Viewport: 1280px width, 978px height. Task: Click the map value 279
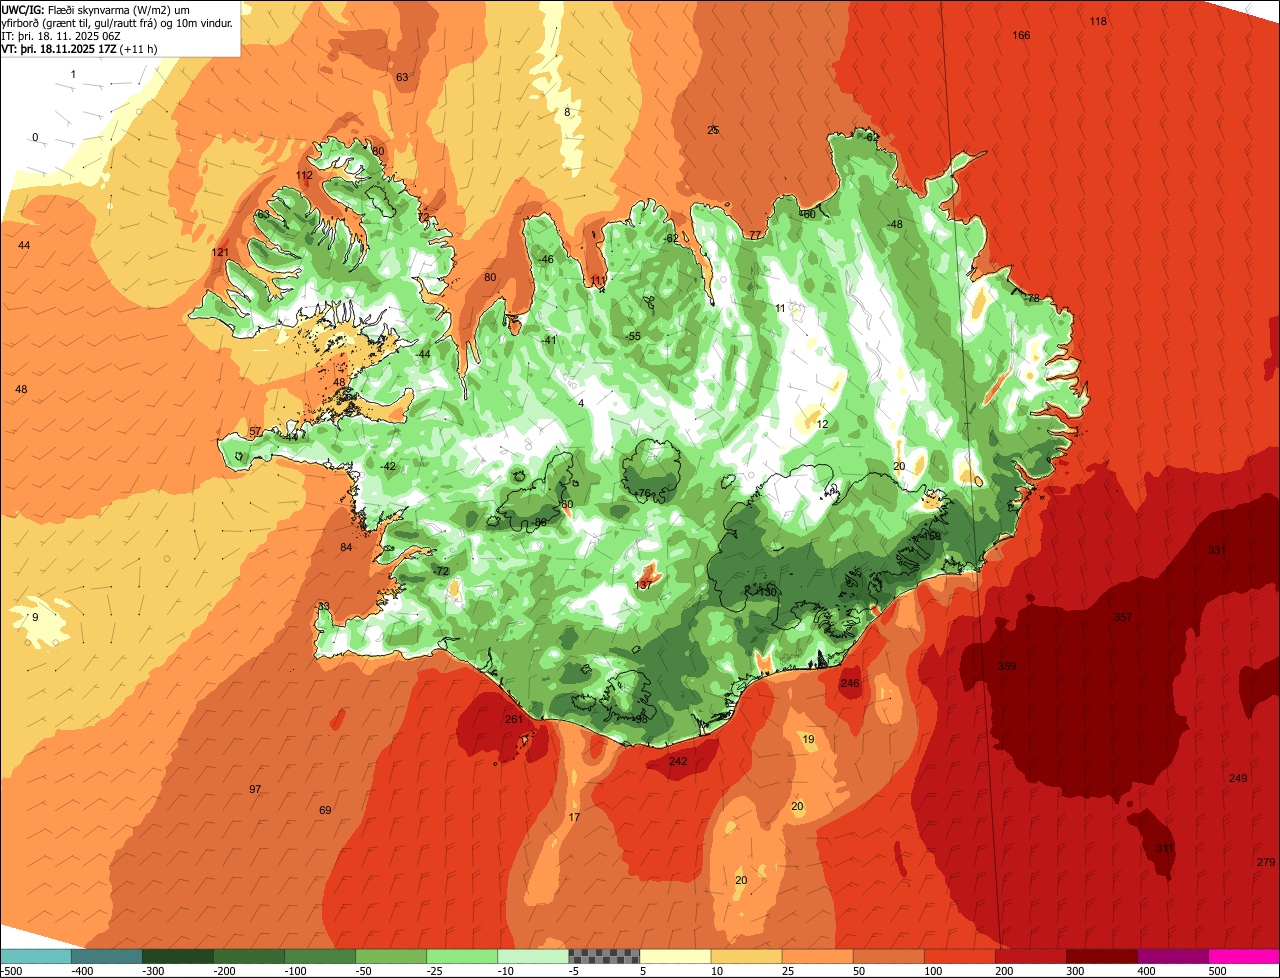pyautogui.click(x=1266, y=862)
